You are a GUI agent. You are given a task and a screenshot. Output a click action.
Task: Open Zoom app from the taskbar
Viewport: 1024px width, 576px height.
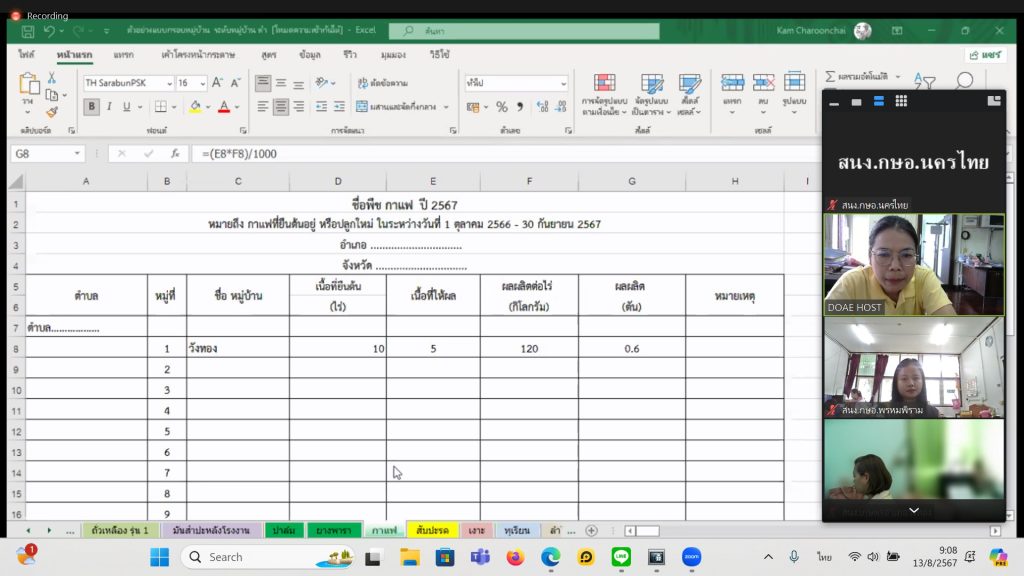[x=690, y=557]
